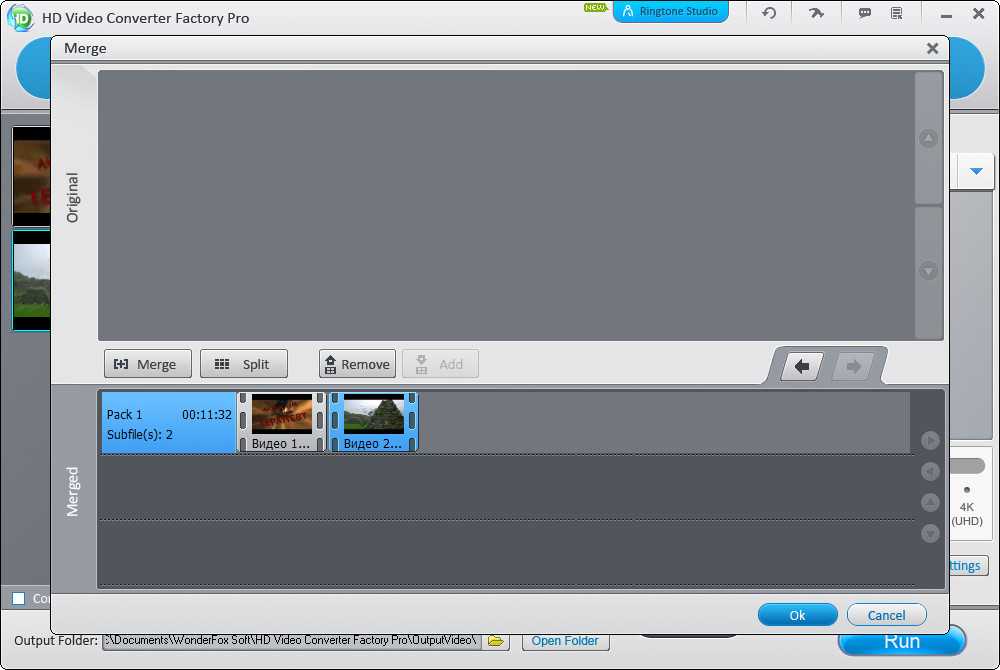Image resolution: width=1000 pixels, height=670 pixels.
Task: Click the NEW badge beside Ringtone Studio
Action: click(596, 8)
